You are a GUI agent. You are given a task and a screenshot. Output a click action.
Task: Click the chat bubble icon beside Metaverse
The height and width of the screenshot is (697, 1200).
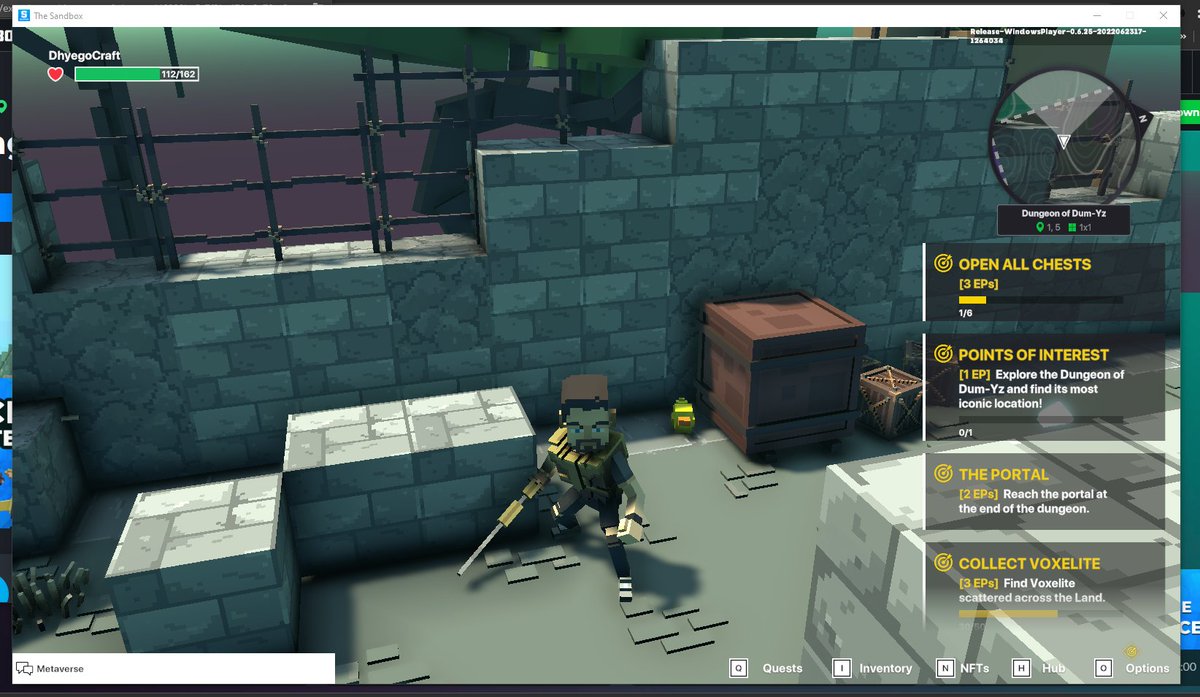pos(24,668)
